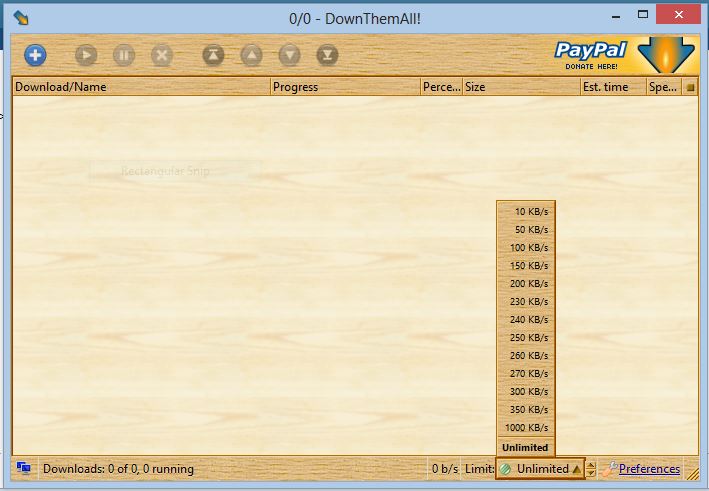Set limit to 260 KB/s
709x491 pixels.
[x=526, y=356]
